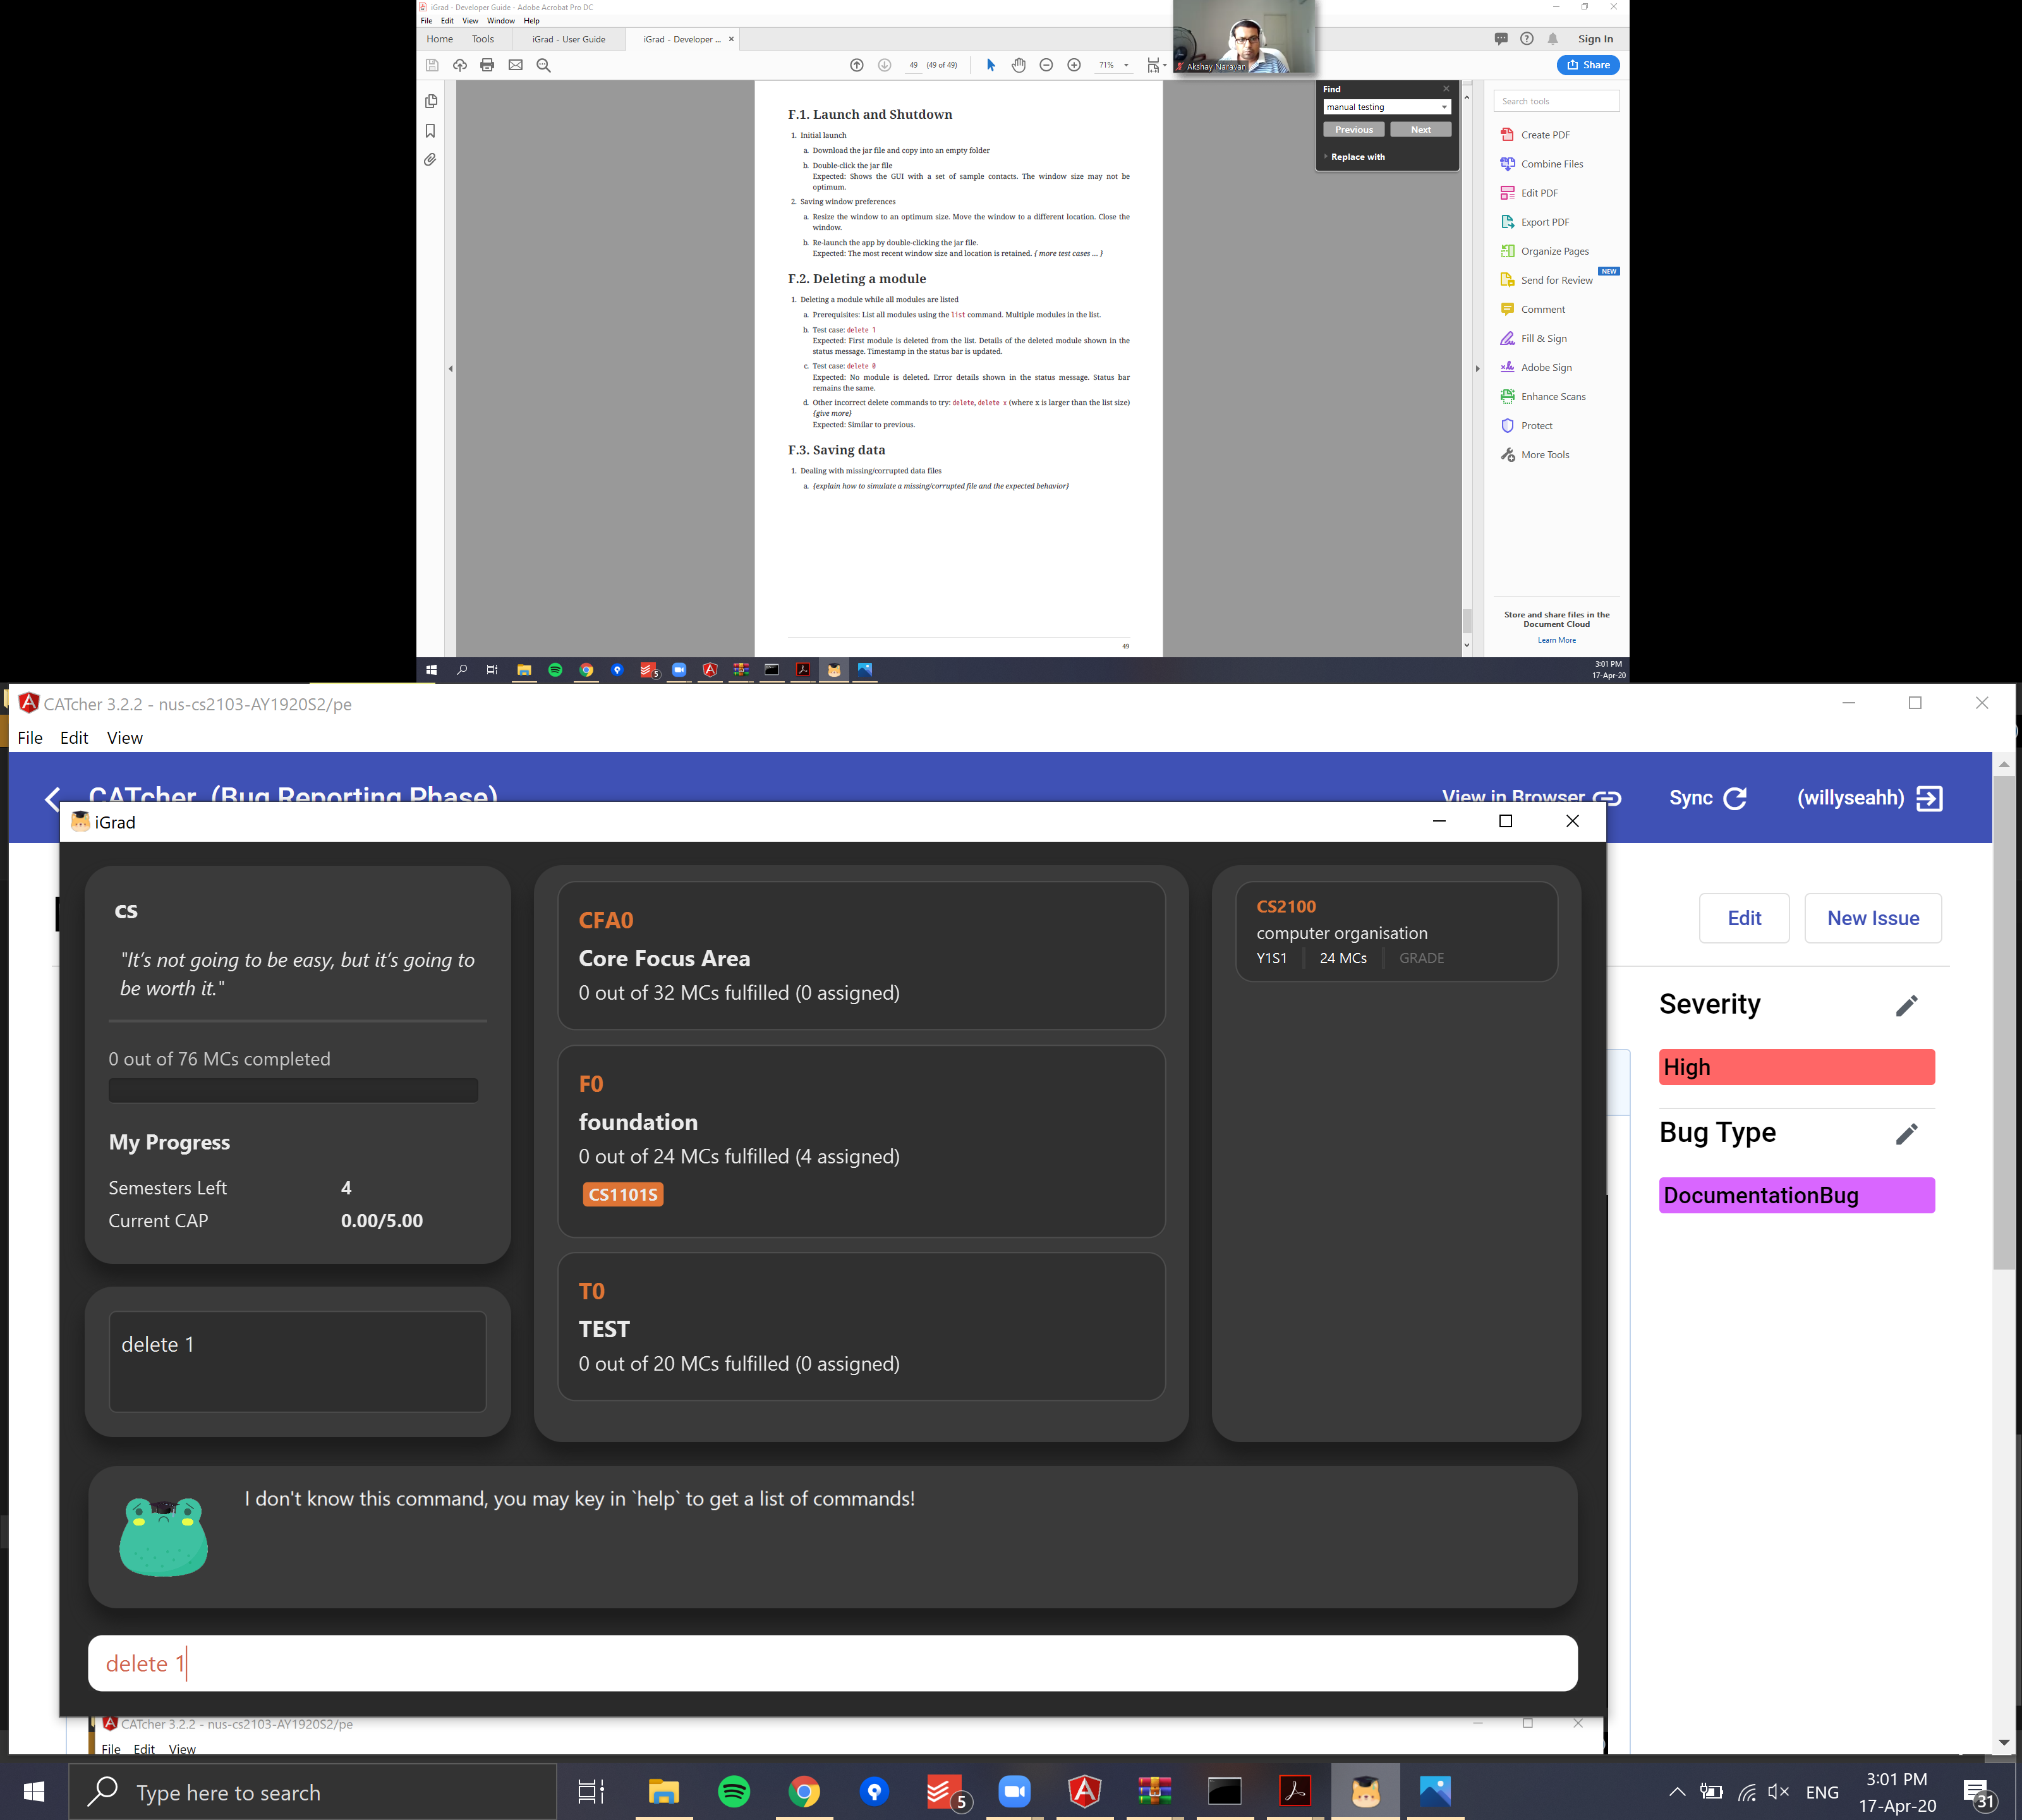The width and height of the screenshot is (2022, 1820).
Task: Open the Acrobat bookmarks panel icon
Action: click(431, 131)
